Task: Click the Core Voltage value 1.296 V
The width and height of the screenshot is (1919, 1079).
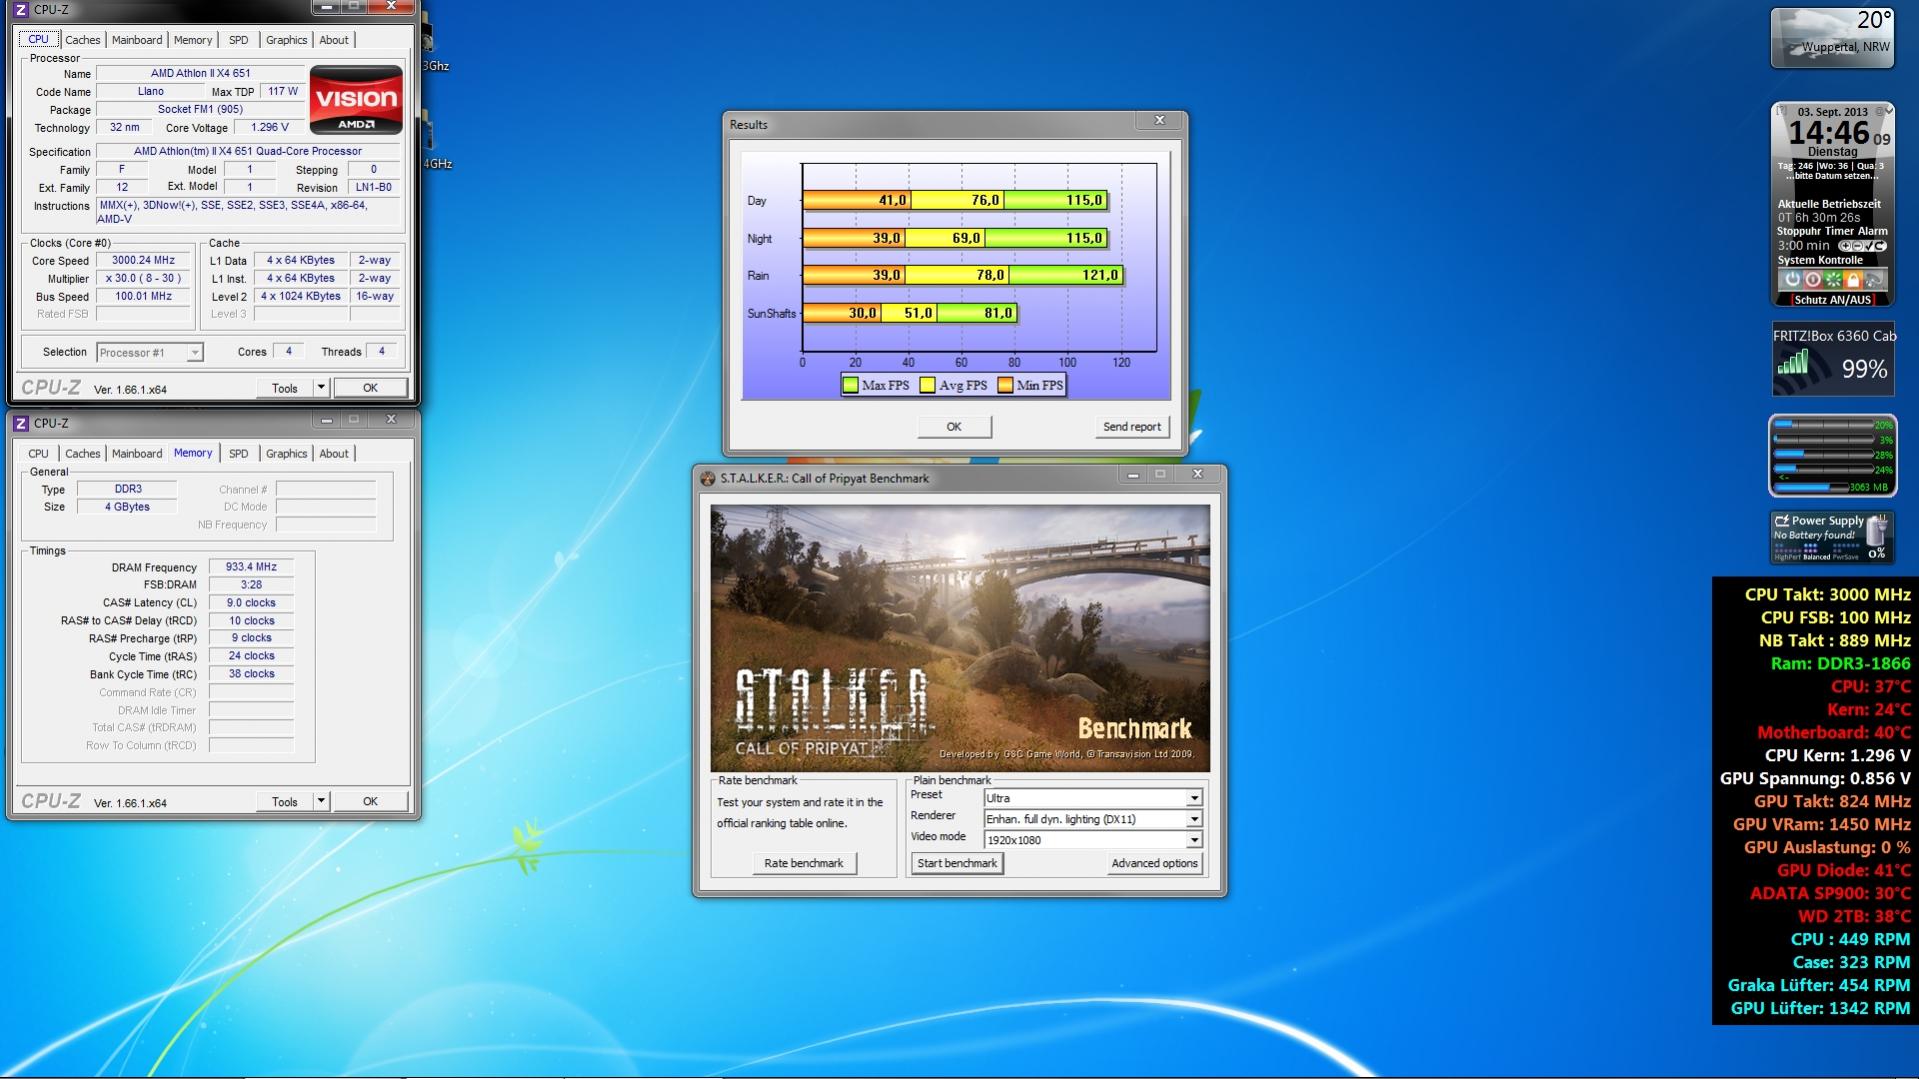Action: (269, 128)
